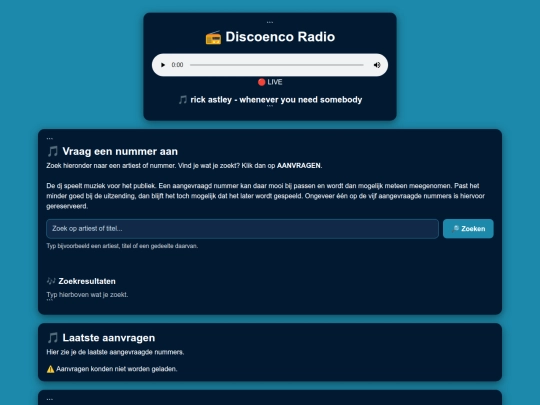This screenshot has height=405, width=540.
Task: Click the radio emoji beside Discoenco Radio
Action: pyautogui.click(x=213, y=37)
